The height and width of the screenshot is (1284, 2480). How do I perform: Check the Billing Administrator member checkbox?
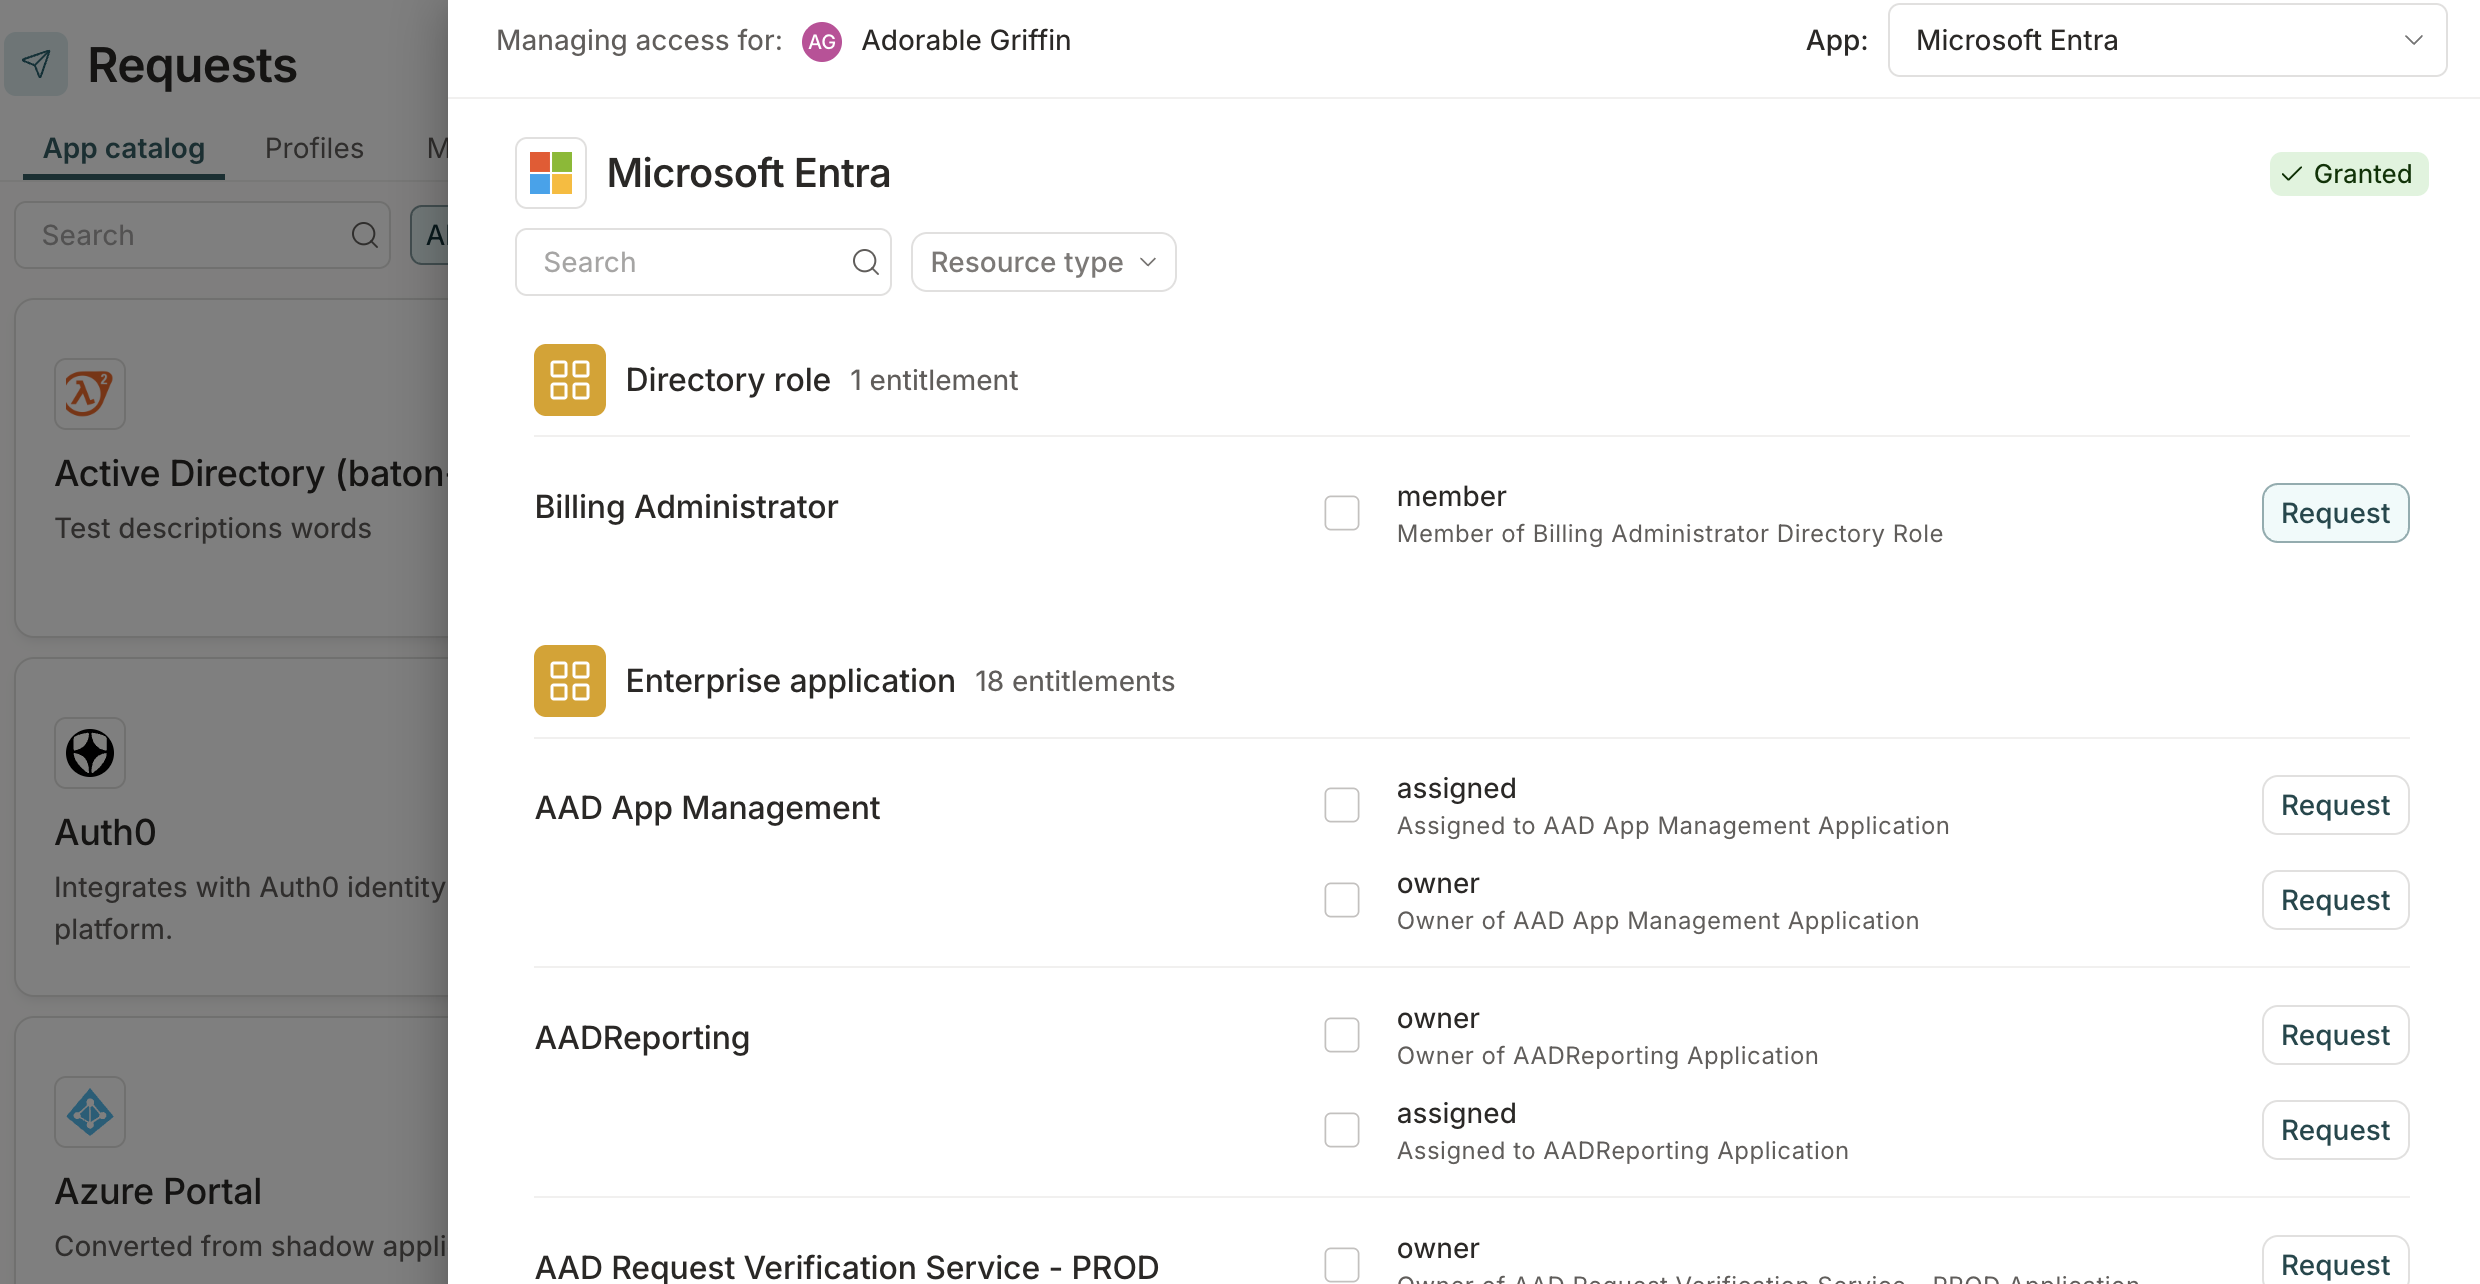click(x=1342, y=513)
